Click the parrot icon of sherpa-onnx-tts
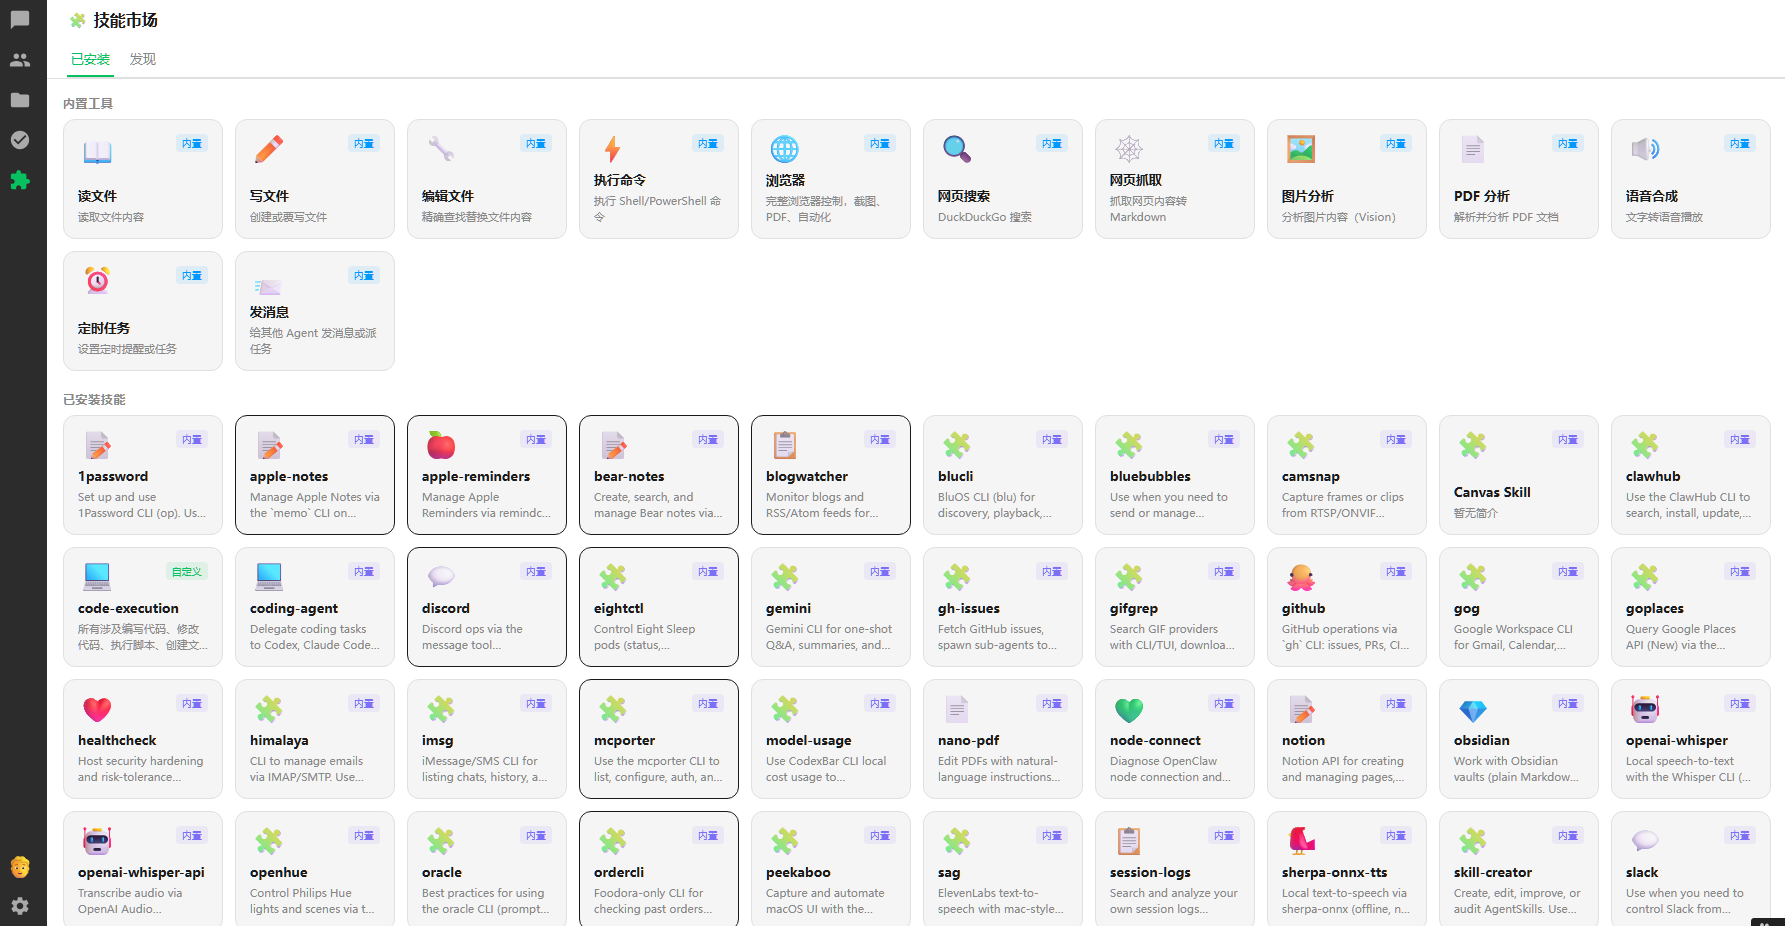The width and height of the screenshot is (1785, 926). pos(1301,841)
